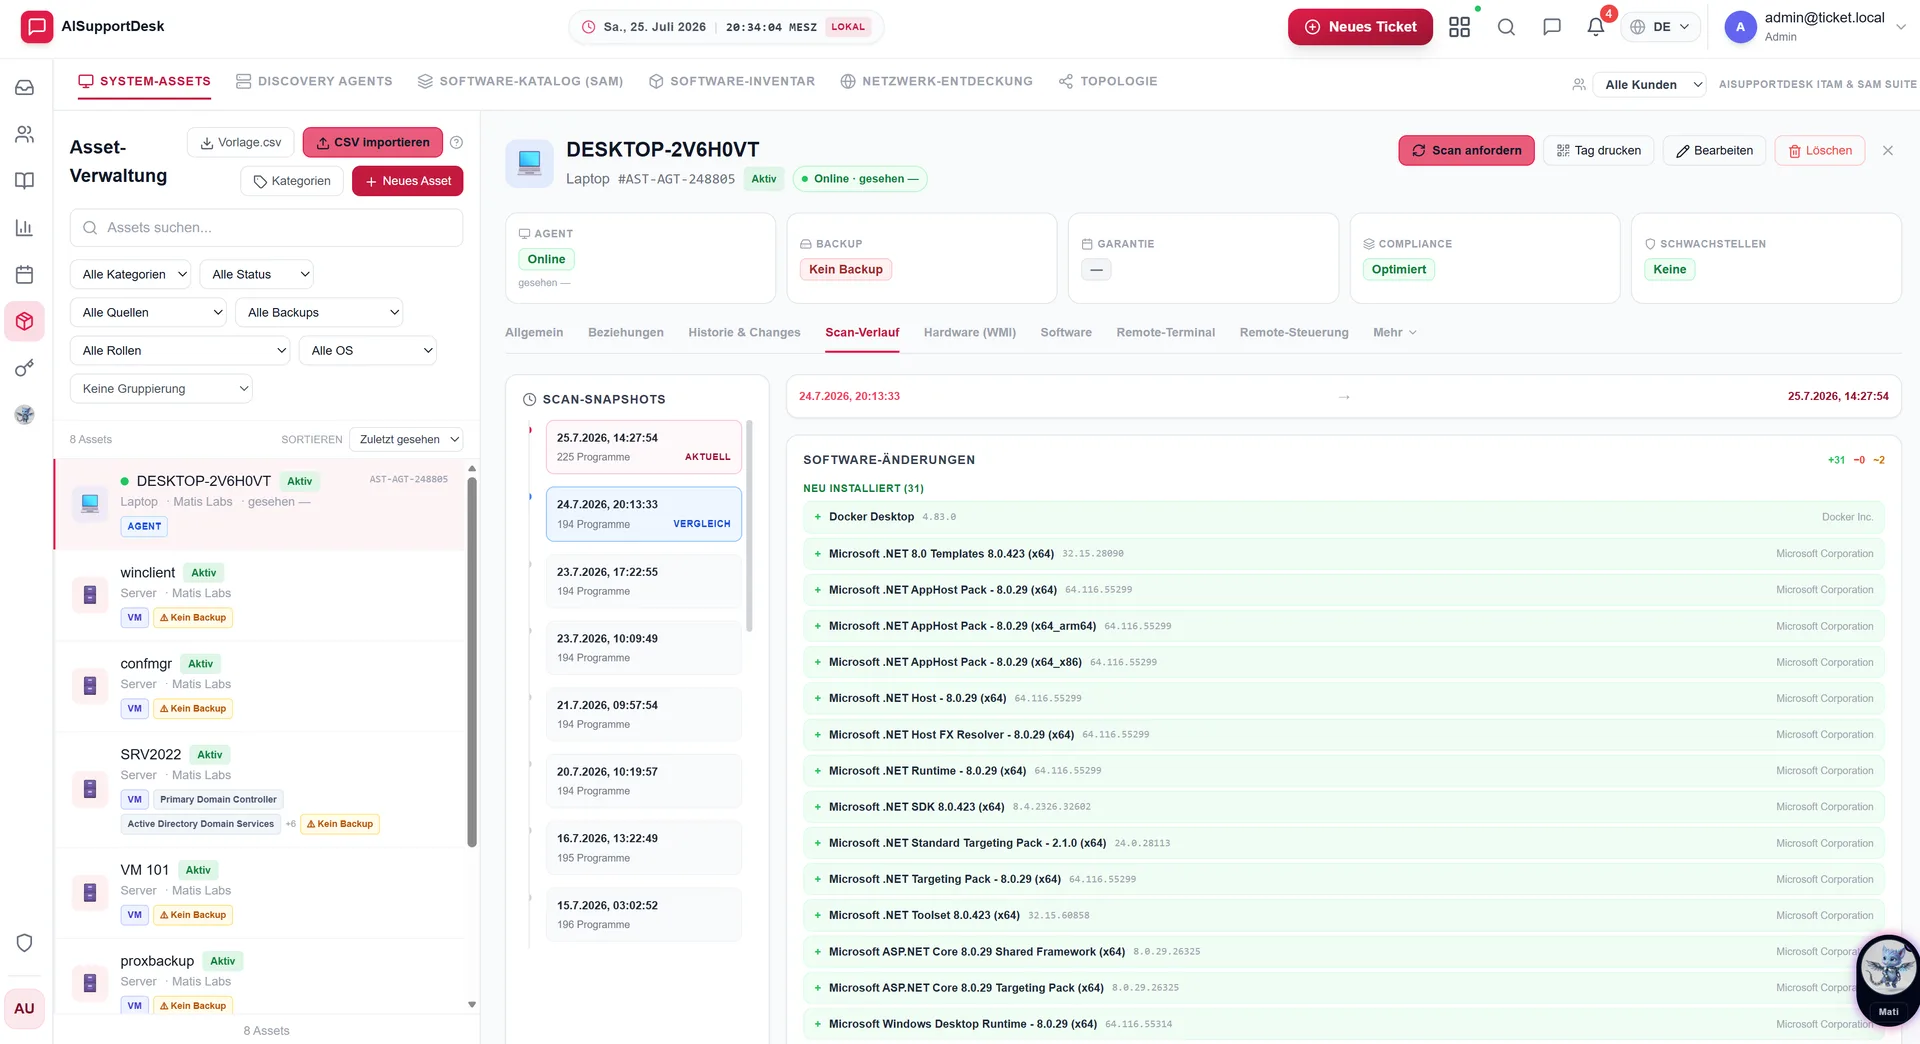Click the Tag drucken button

tap(1599, 151)
